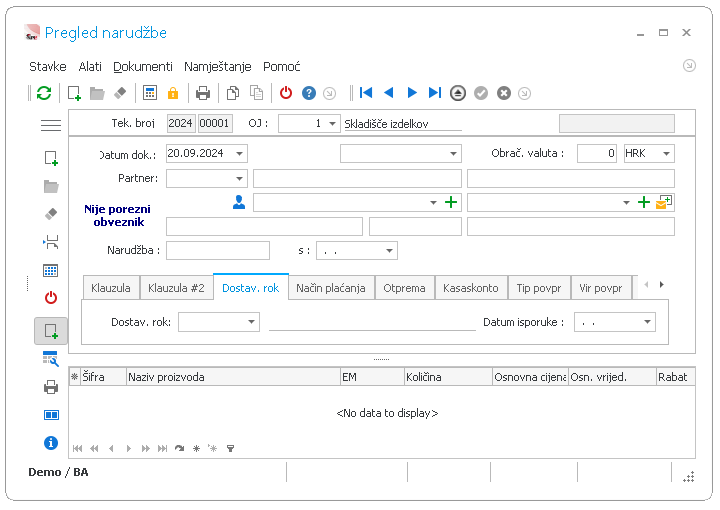
Task: Open sidebar search table icon
Action: coord(51,359)
